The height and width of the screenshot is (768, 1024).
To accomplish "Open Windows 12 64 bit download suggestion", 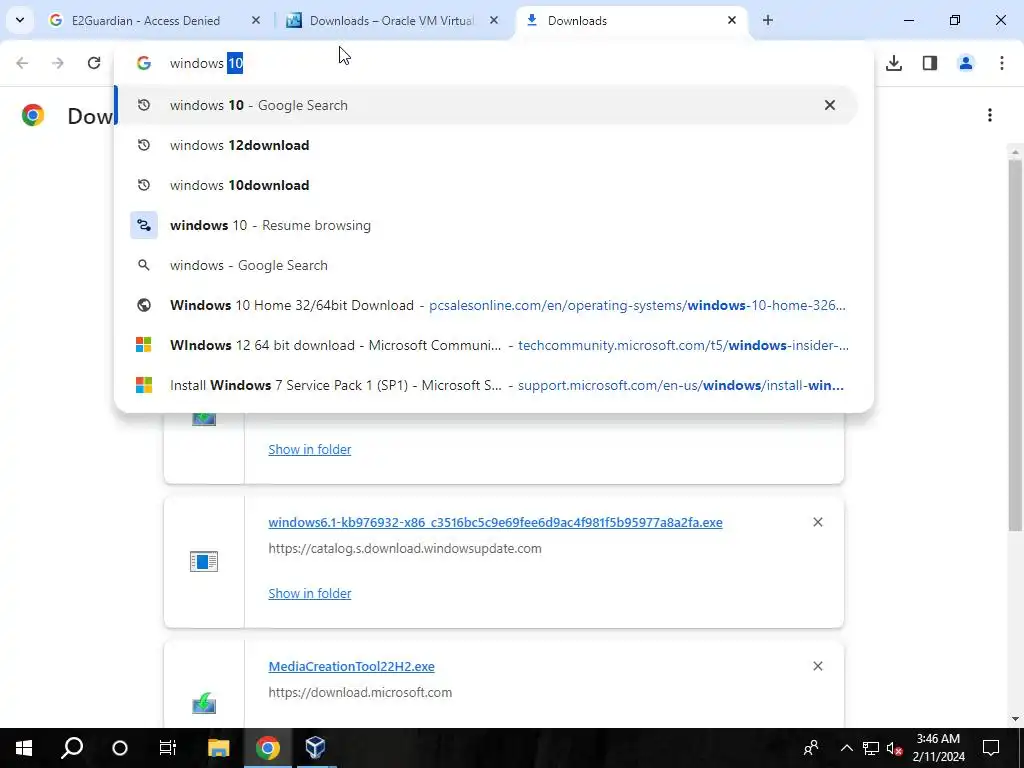I will coord(485,345).
